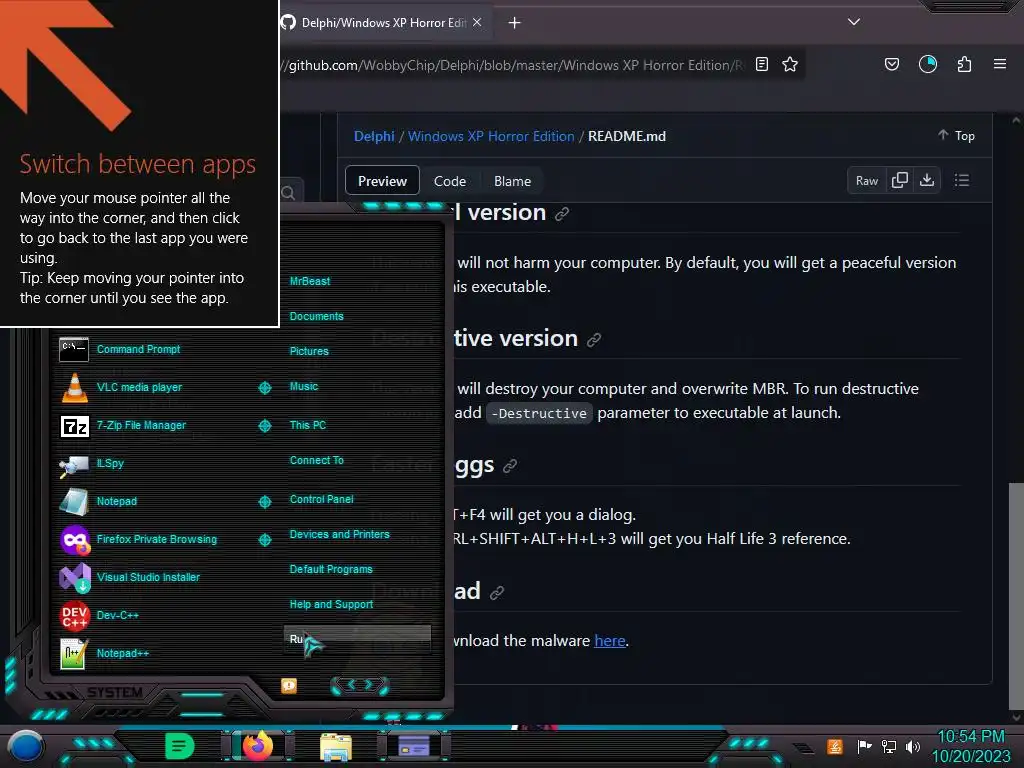Click double-arrow button at Start menu bottom
Image resolution: width=1024 pixels, height=768 pixels.
coord(360,685)
